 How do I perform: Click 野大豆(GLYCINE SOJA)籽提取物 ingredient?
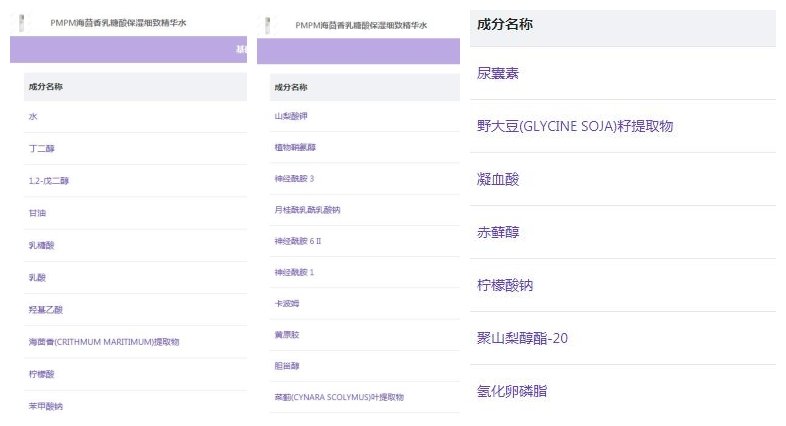click(575, 126)
